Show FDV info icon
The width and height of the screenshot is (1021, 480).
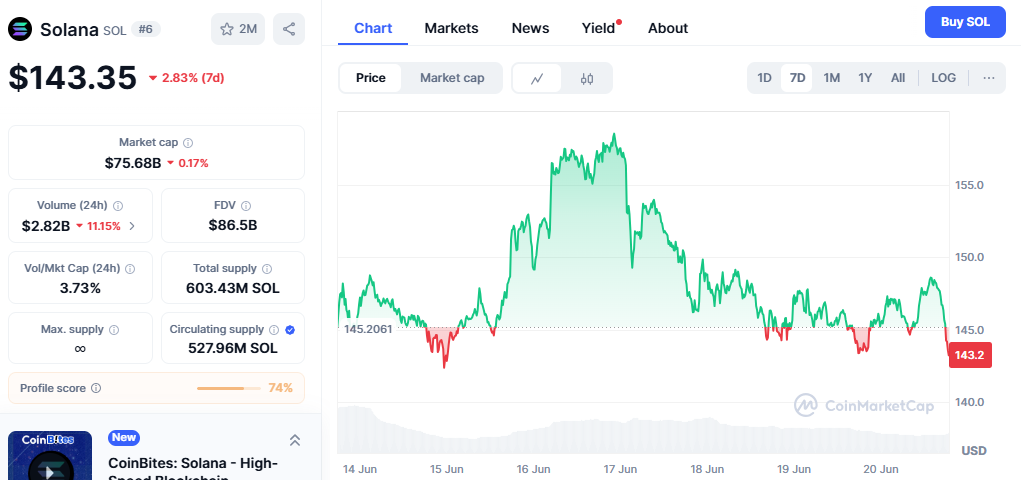point(245,206)
